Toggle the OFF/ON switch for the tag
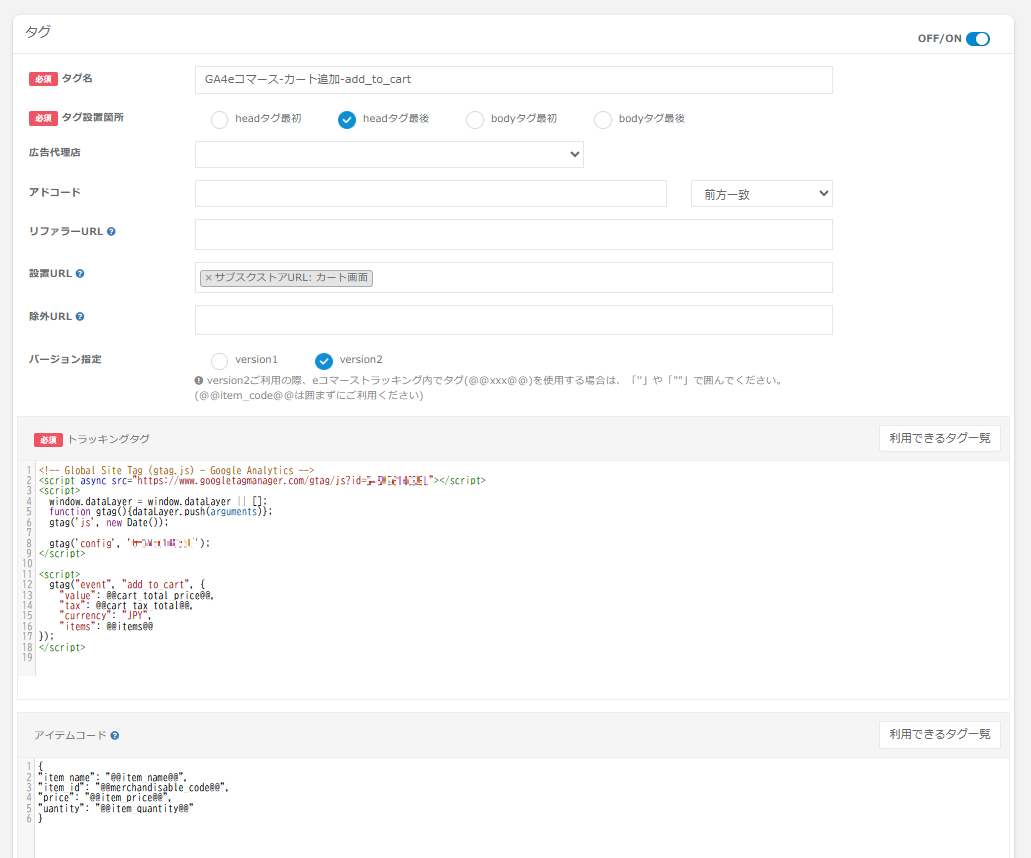 977,39
